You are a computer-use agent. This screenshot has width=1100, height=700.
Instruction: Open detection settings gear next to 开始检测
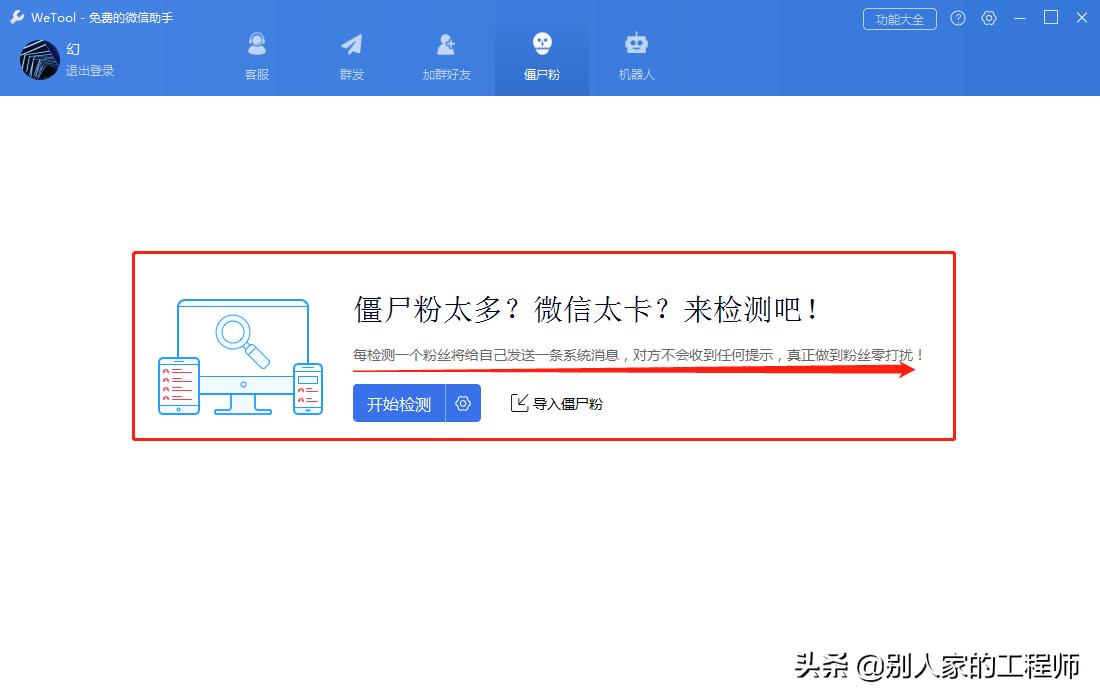point(462,403)
